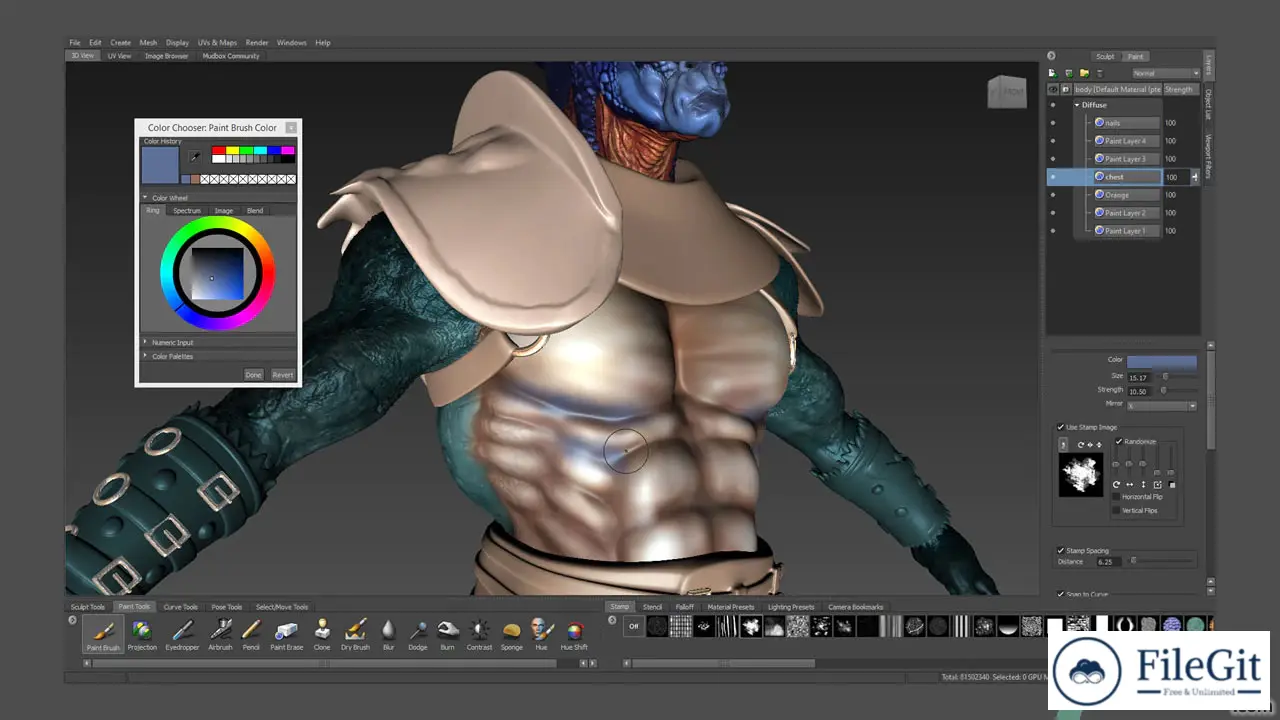Select the Hue tool
Screen dimensions: 1280x720
pyautogui.click(x=541, y=634)
